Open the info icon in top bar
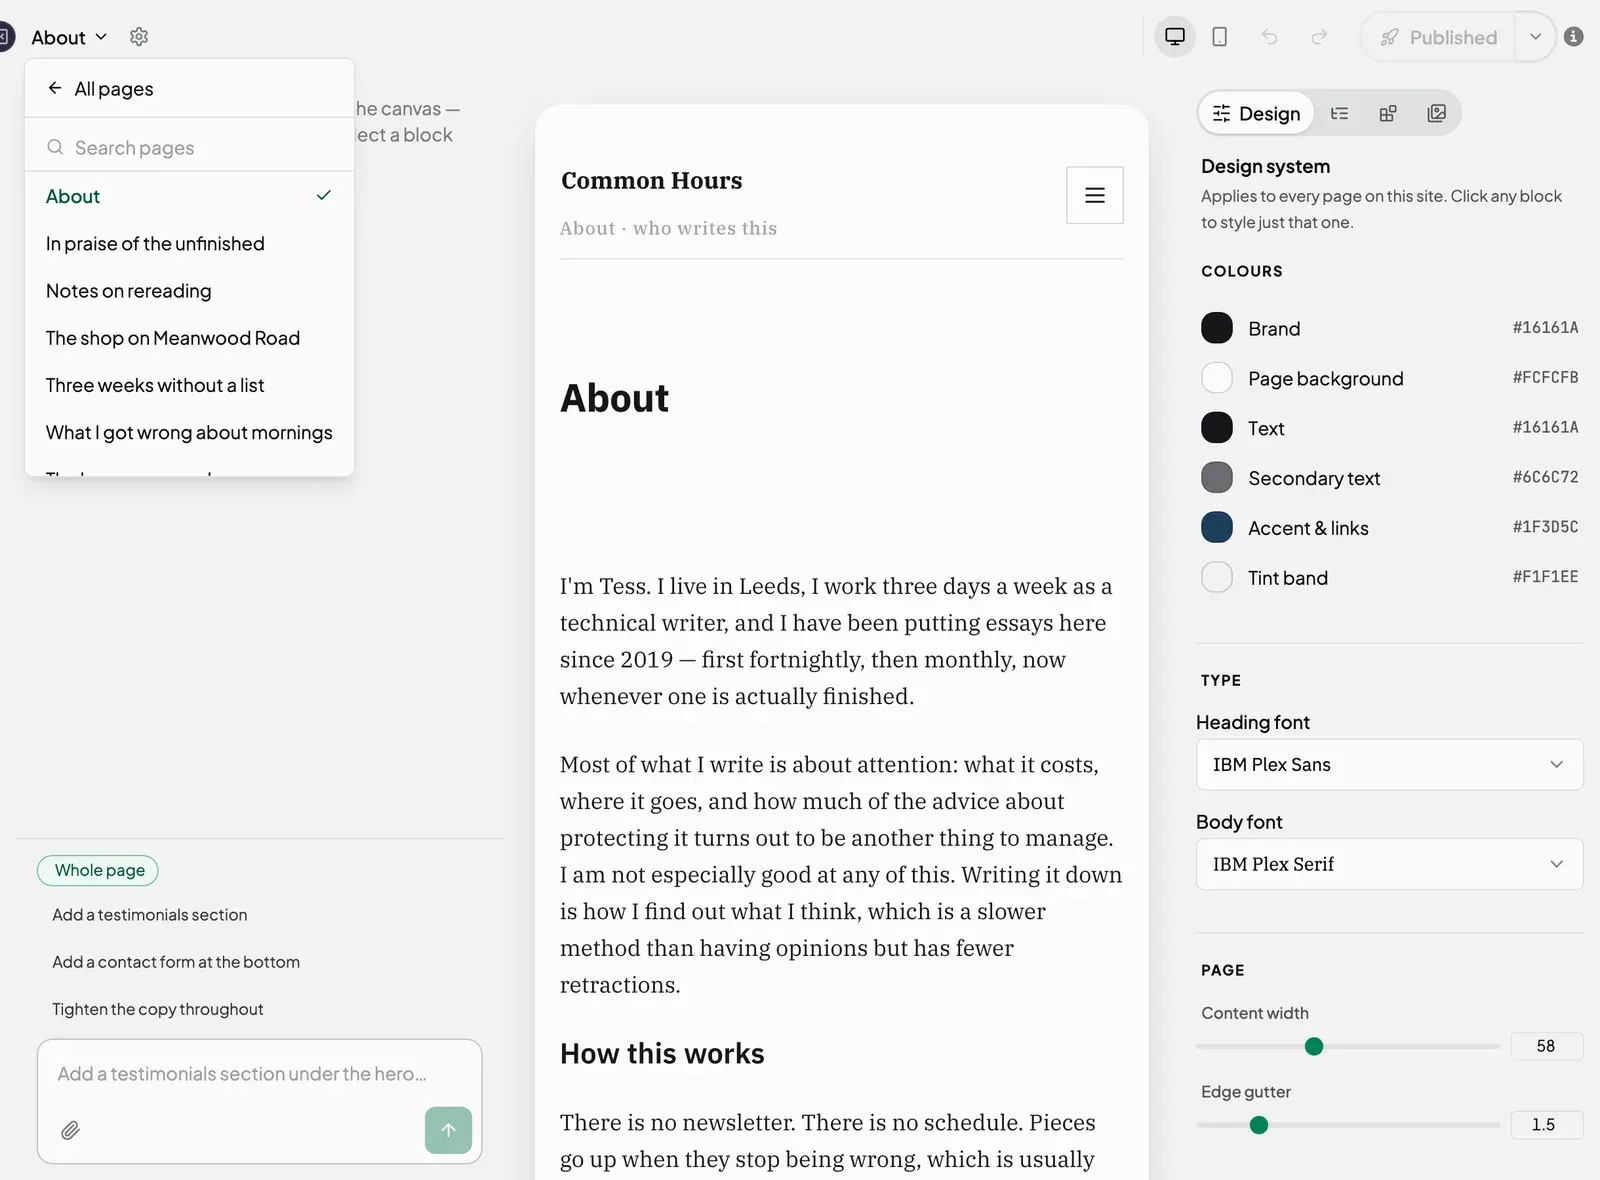Image resolution: width=1600 pixels, height=1180 pixels. (x=1573, y=37)
